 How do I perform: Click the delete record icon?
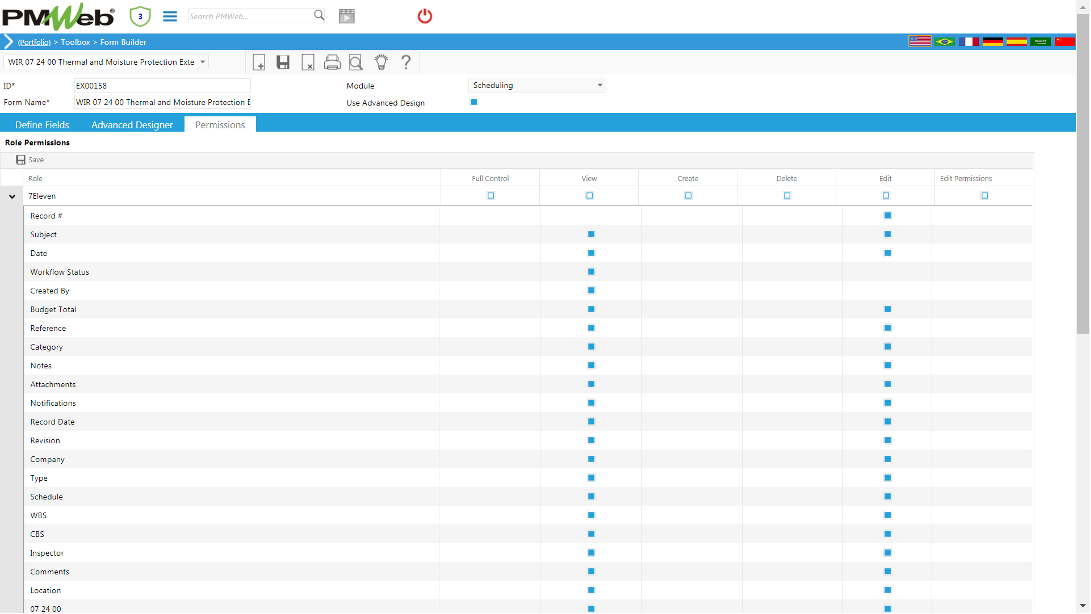coord(308,63)
